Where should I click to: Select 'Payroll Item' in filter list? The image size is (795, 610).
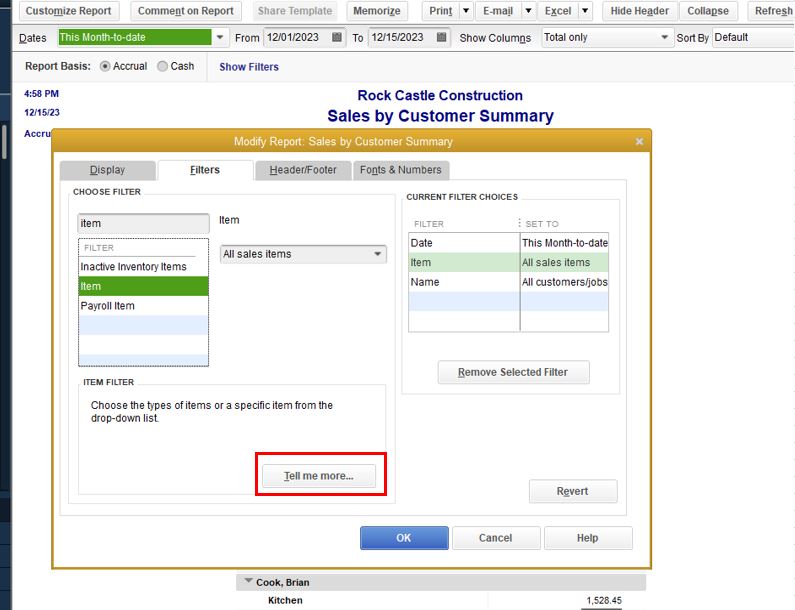(x=143, y=306)
